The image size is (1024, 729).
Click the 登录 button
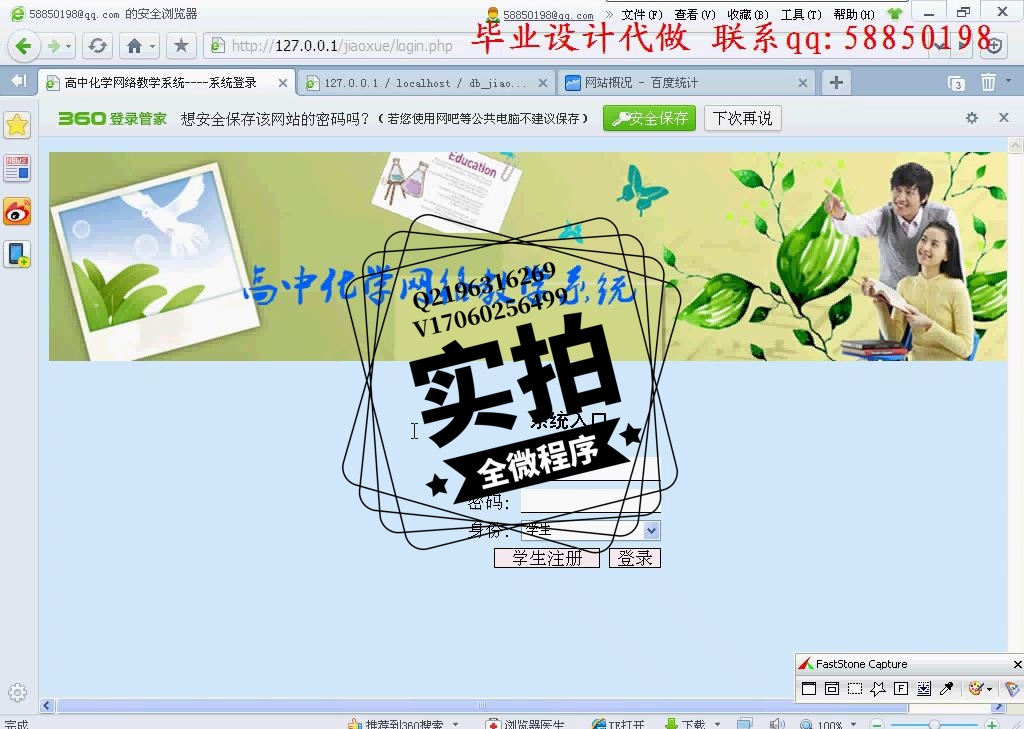point(635,558)
